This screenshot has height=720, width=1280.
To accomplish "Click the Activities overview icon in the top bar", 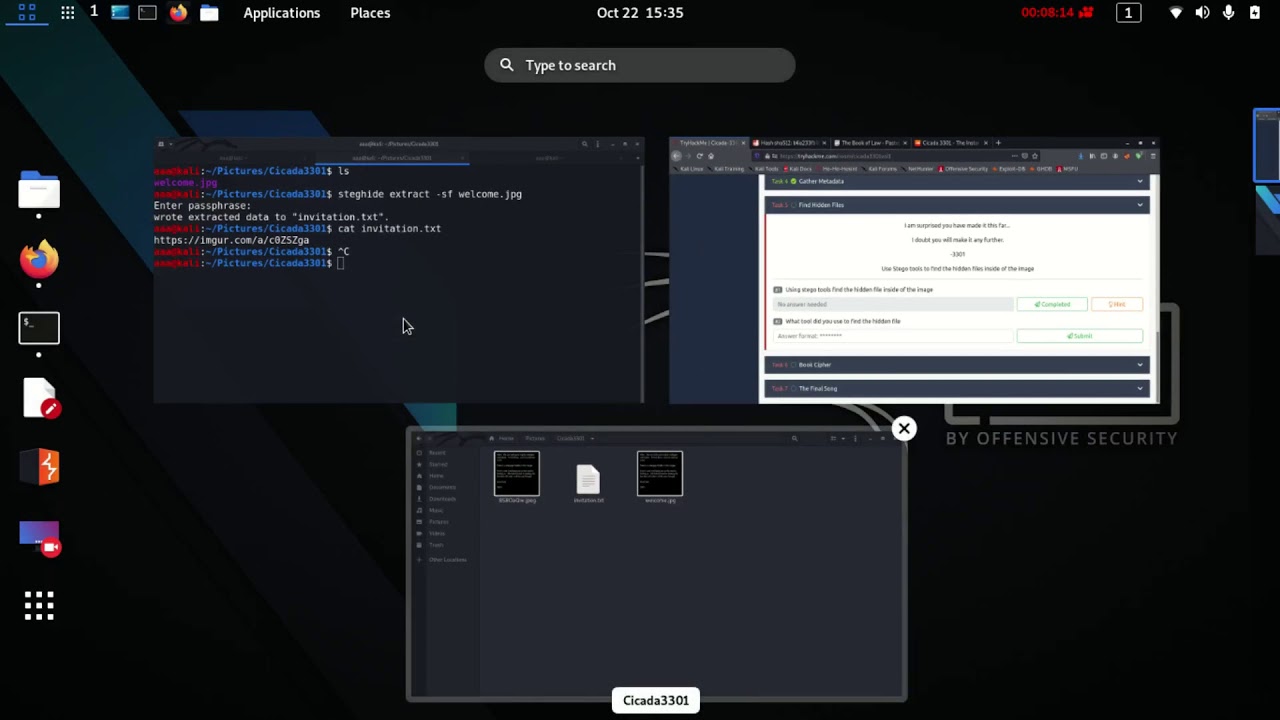I will (x=27, y=13).
